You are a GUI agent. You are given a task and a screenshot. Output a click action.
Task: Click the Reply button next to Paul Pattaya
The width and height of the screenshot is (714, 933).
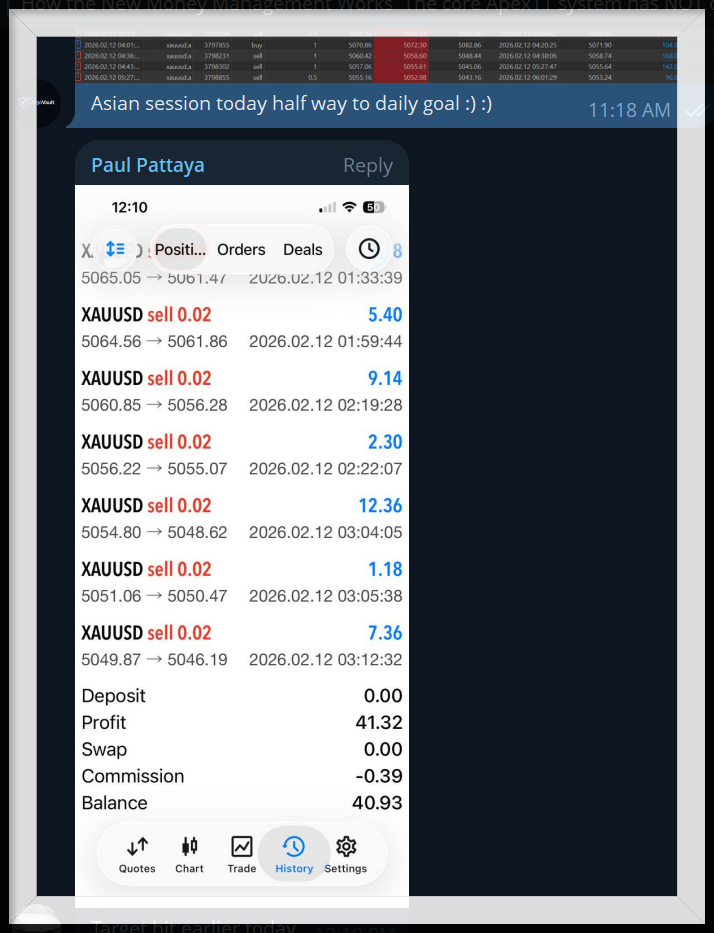(367, 166)
